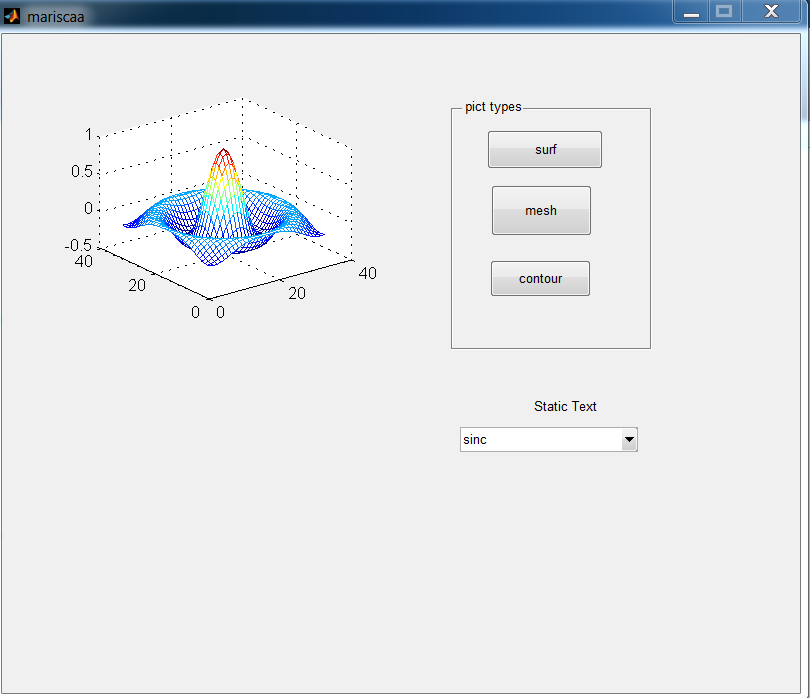Click the Static Text label
The width and height of the screenshot is (810, 698).
pyautogui.click(x=565, y=406)
